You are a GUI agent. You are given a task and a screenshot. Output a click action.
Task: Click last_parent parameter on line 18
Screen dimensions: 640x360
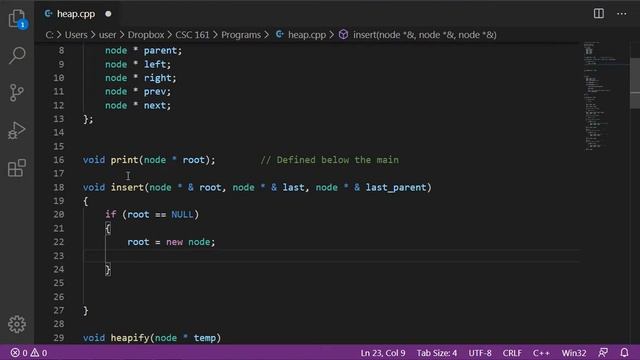[x=396, y=187]
